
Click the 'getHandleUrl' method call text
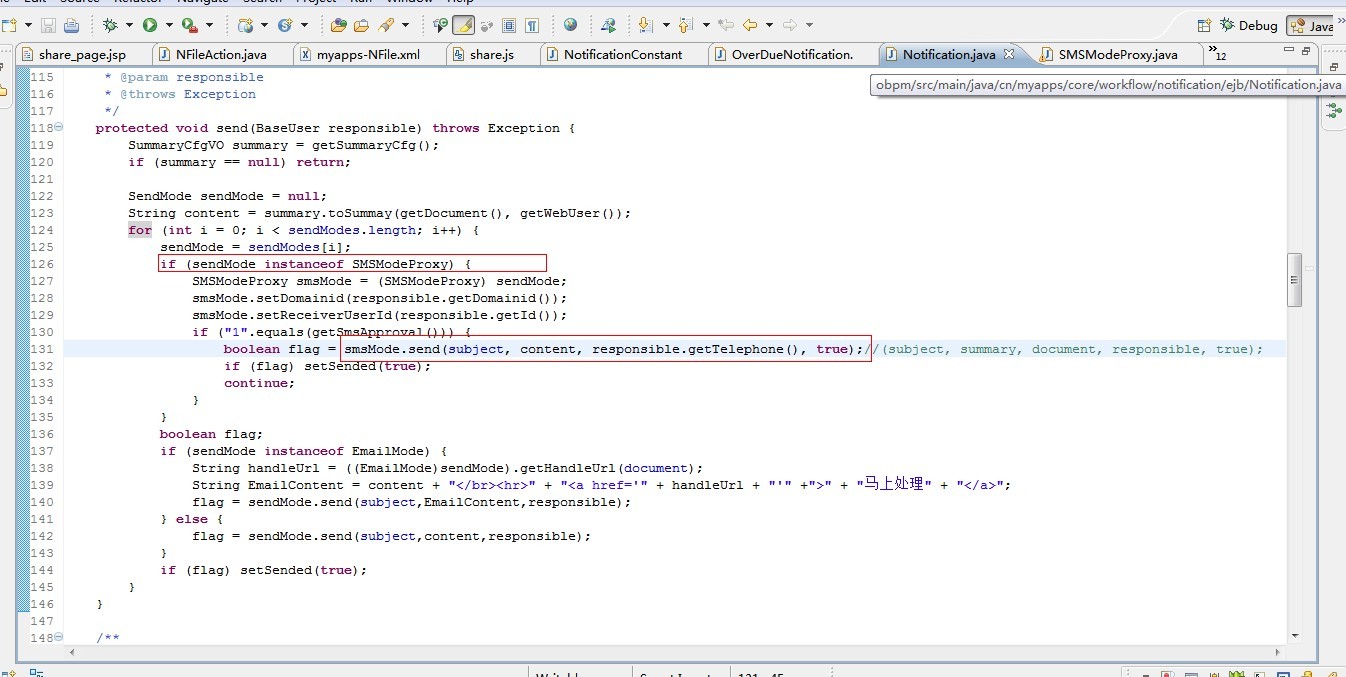tap(569, 468)
